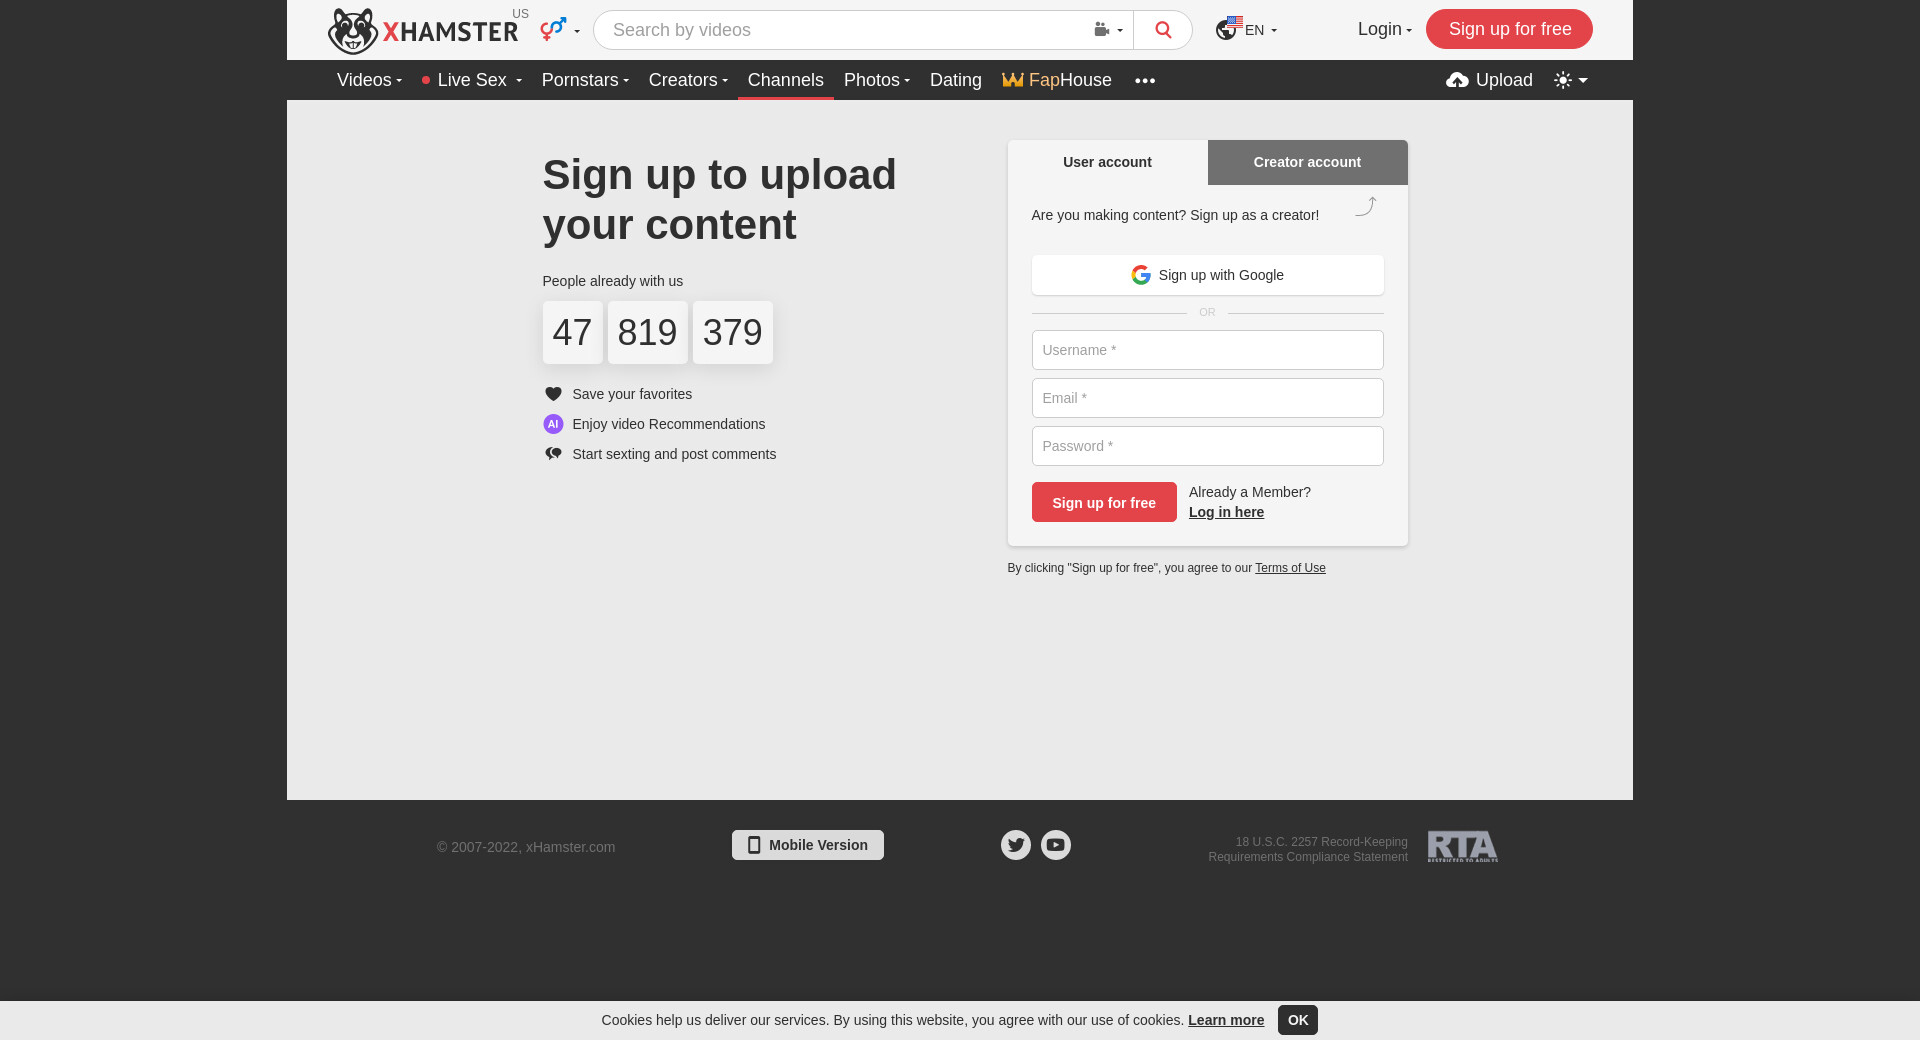1920x1040 pixels.
Task: Follow the Log in here link
Action: tap(1226, 512)
